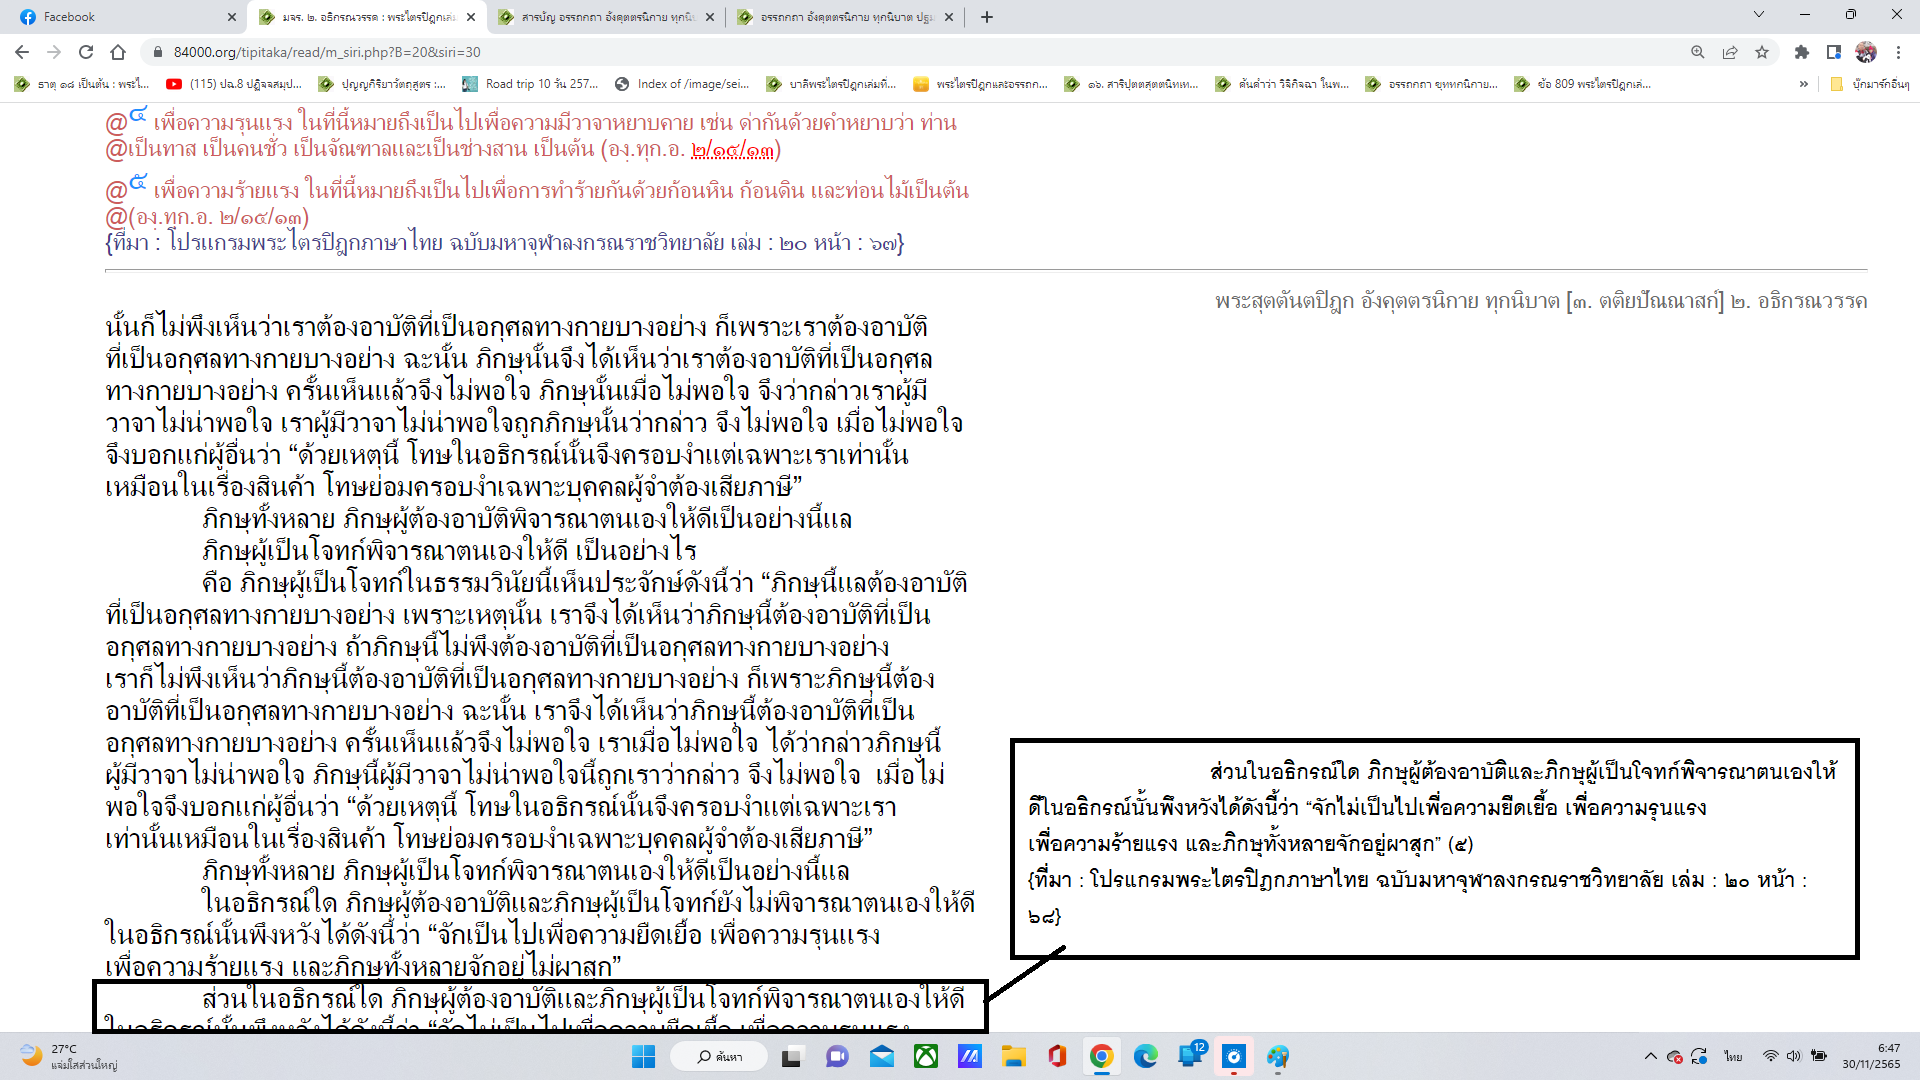This screenshot has height=1080, width=1920.
Task: Select the มจร. ๒. อธิกรณวรรค tab
Action: [x=366, y=17]
